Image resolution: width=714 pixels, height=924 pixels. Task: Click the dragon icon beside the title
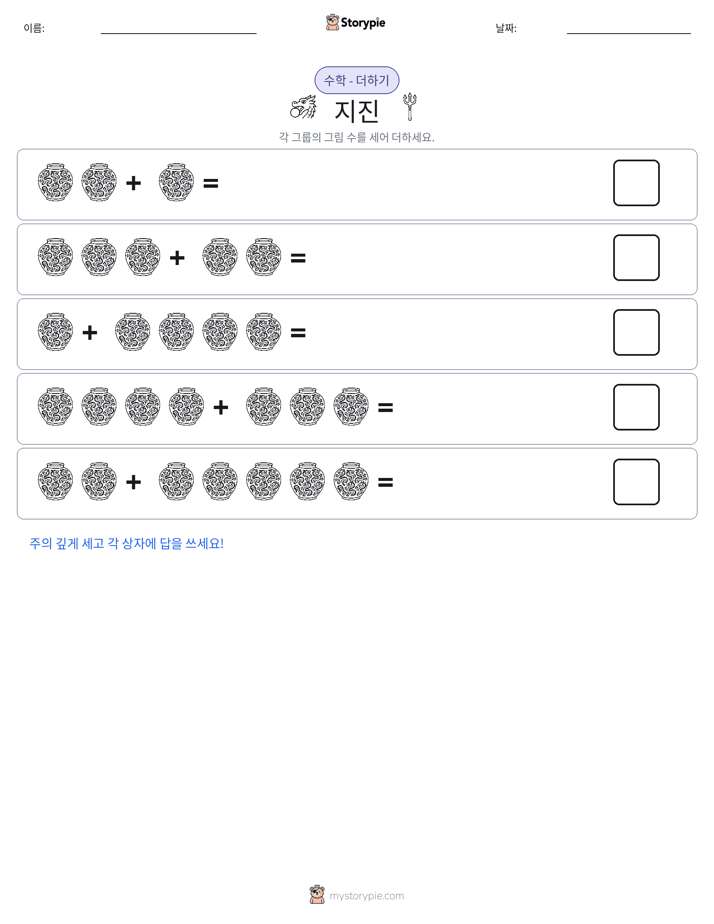(x=303, y=107)
